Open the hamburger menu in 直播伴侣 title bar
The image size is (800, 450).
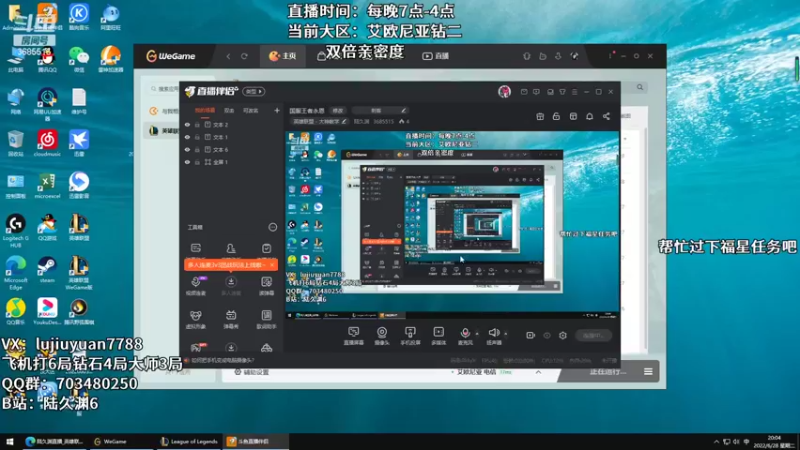(x=574, y=92)
